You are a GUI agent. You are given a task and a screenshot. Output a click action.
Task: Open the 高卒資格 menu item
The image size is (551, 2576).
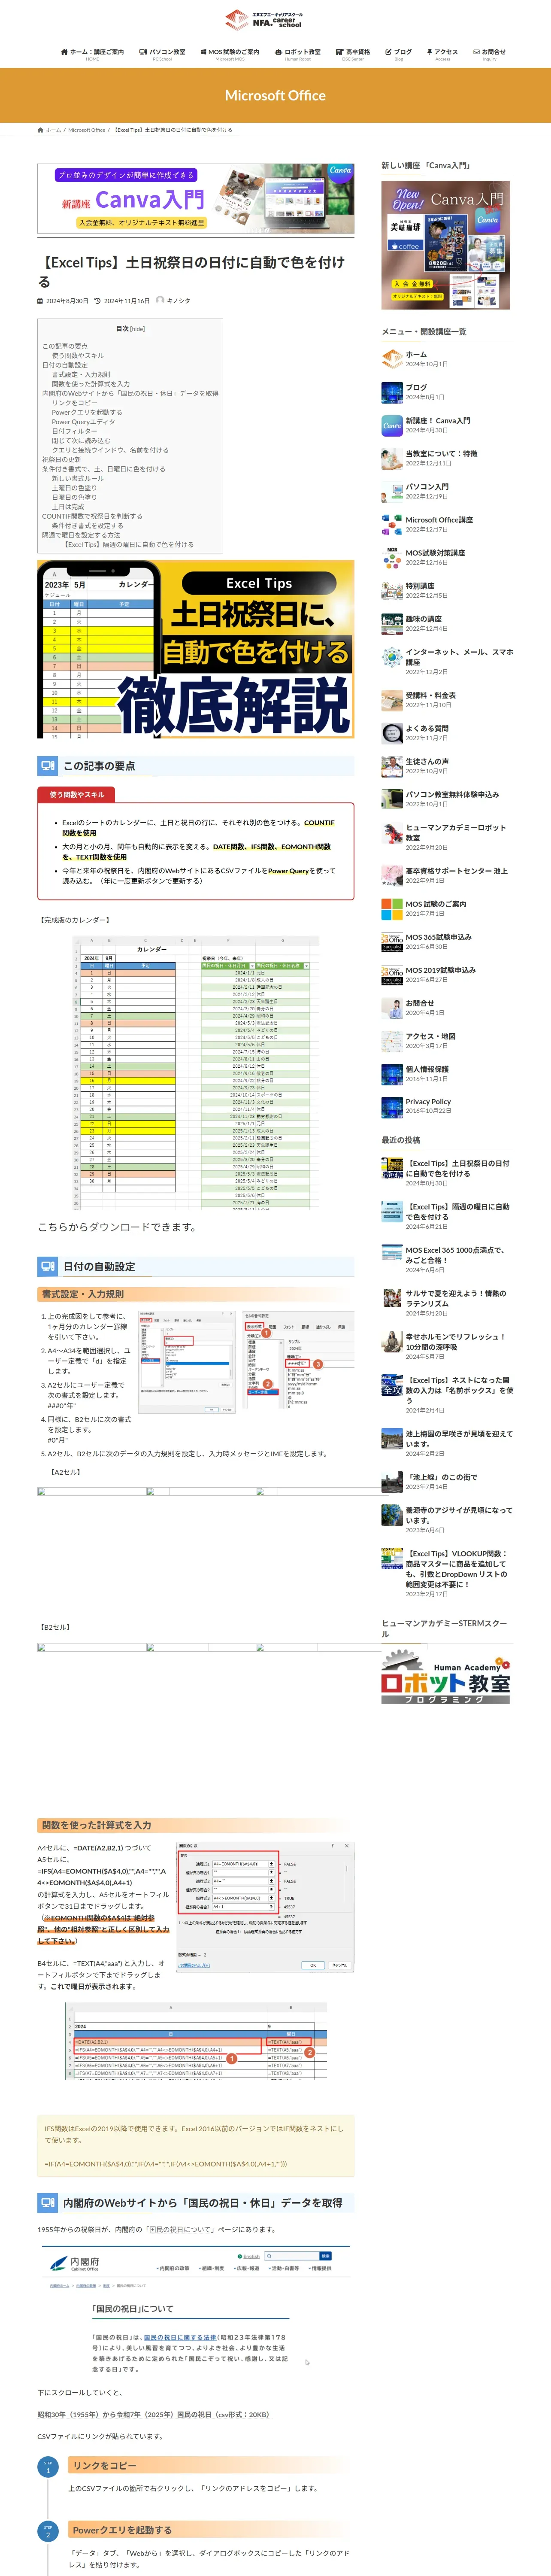353,54
